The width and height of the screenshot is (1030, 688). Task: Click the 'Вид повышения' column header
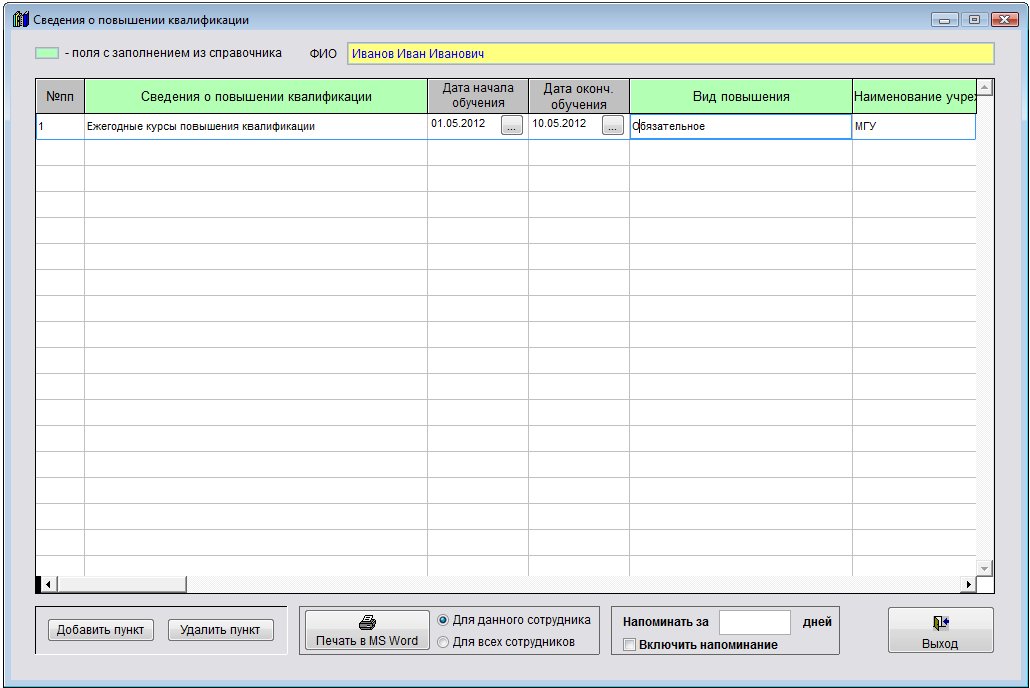coord(740,97)
